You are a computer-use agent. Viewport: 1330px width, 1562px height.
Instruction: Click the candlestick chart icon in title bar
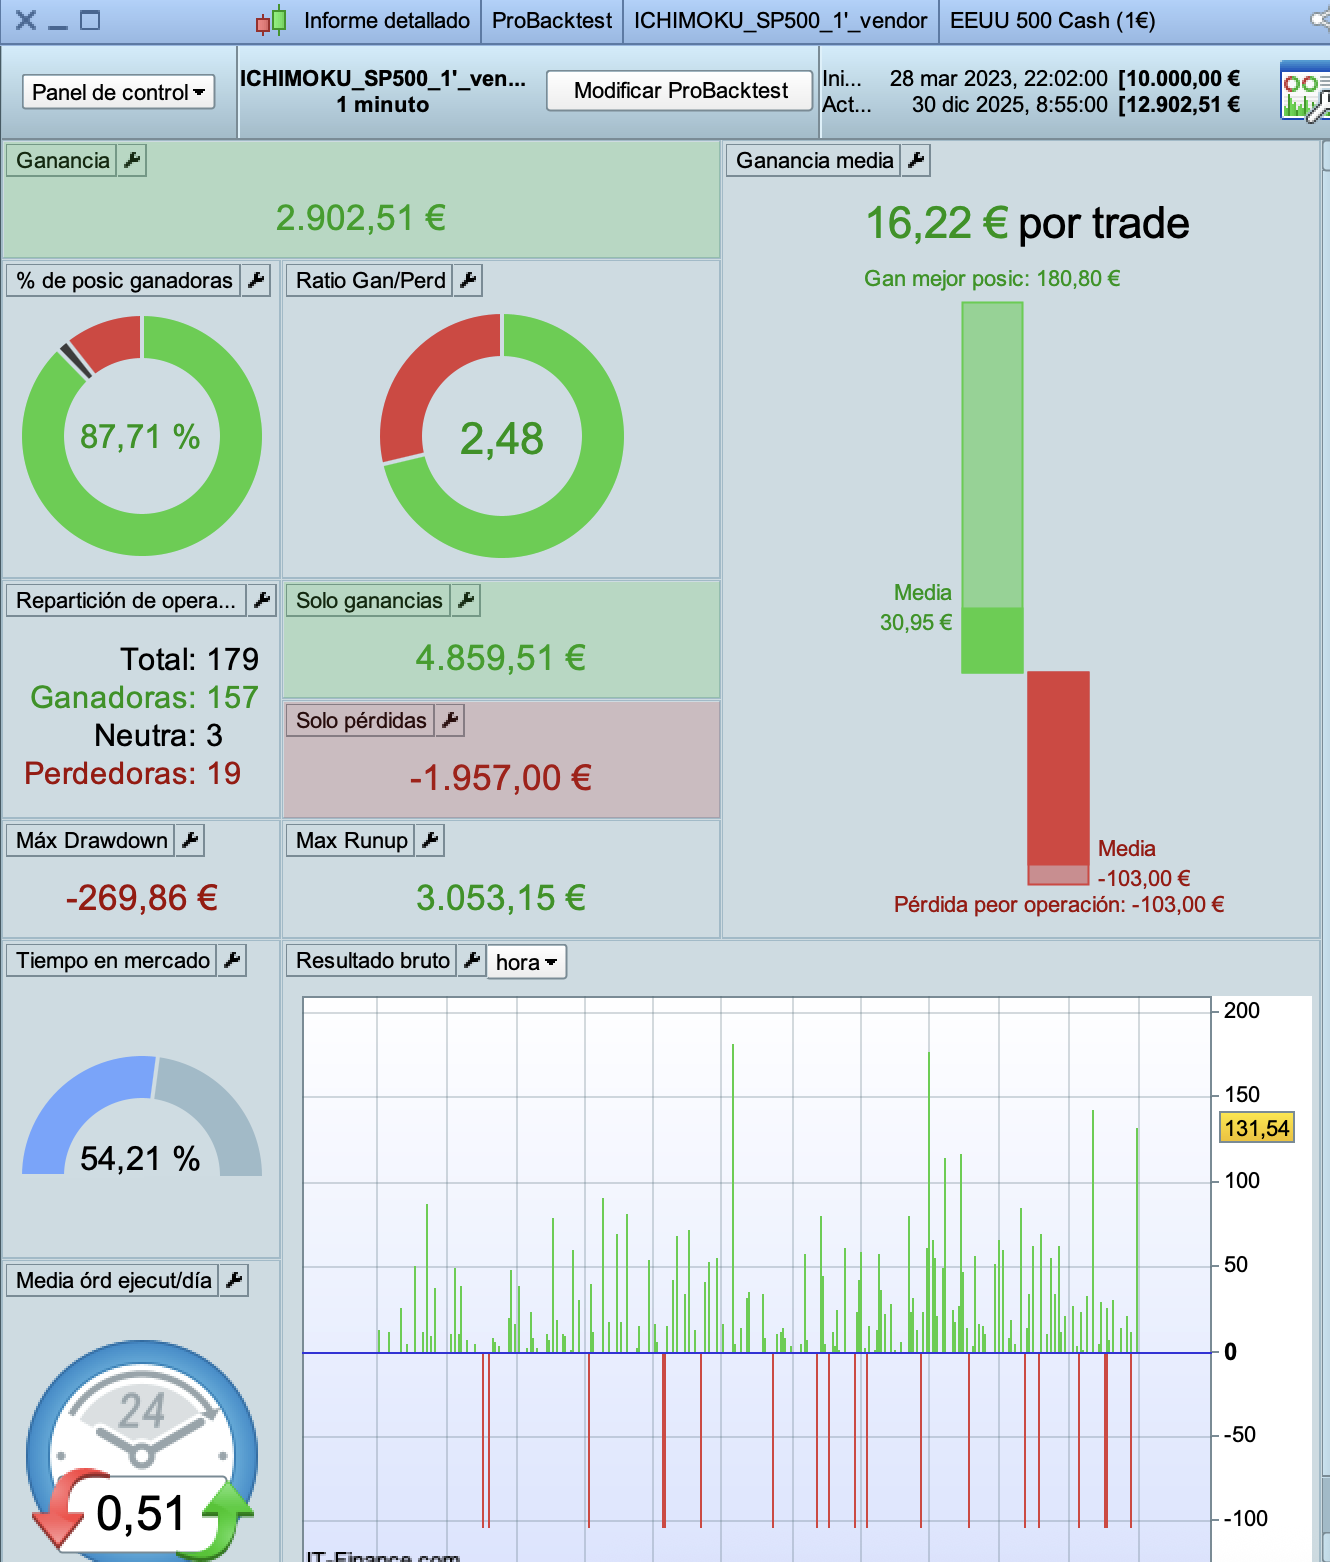(x=271, y=21)
